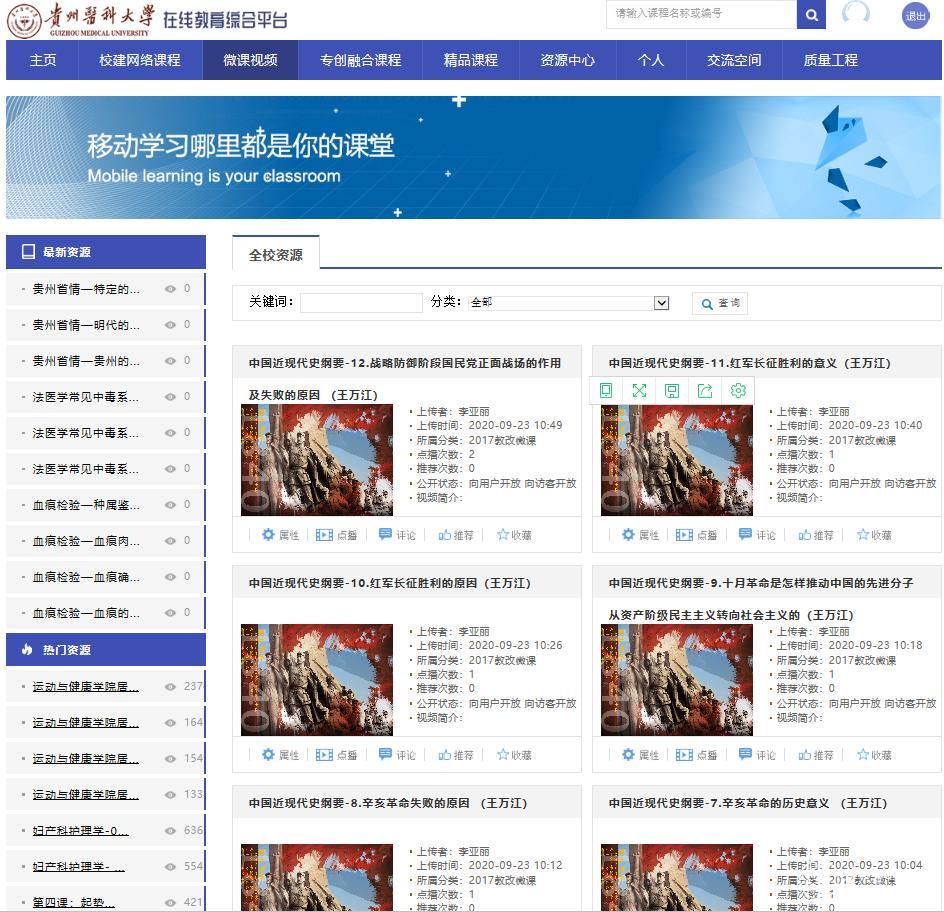
Task: Click the floating toolbar fullscreen expand icon
Action: (639, 391)
